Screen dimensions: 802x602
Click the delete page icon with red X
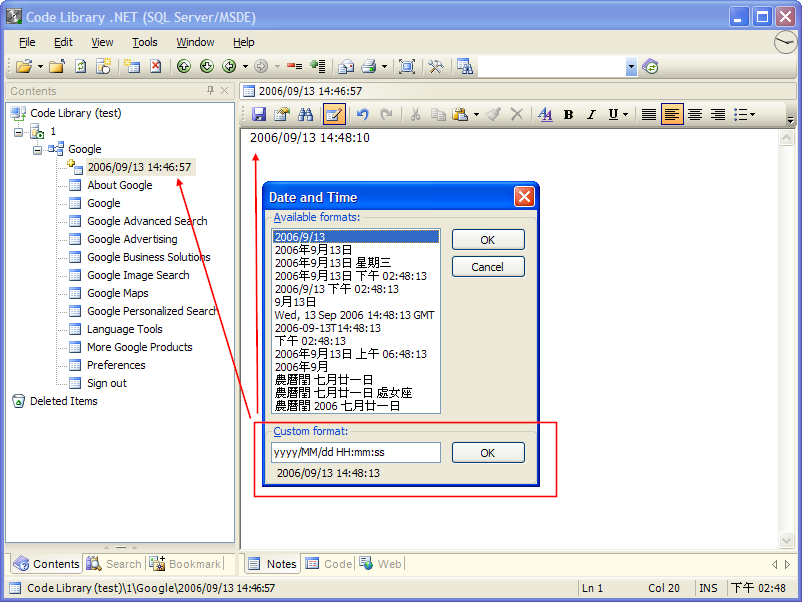(155, 66)
